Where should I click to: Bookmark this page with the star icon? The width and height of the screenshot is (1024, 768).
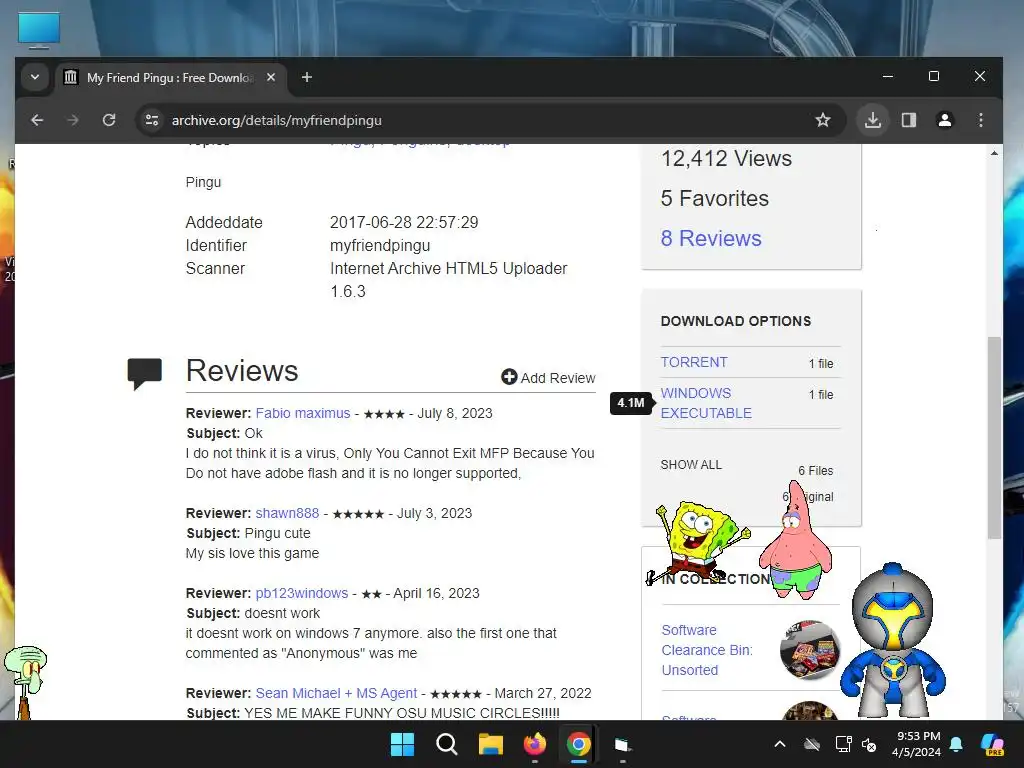coord(823,120)
